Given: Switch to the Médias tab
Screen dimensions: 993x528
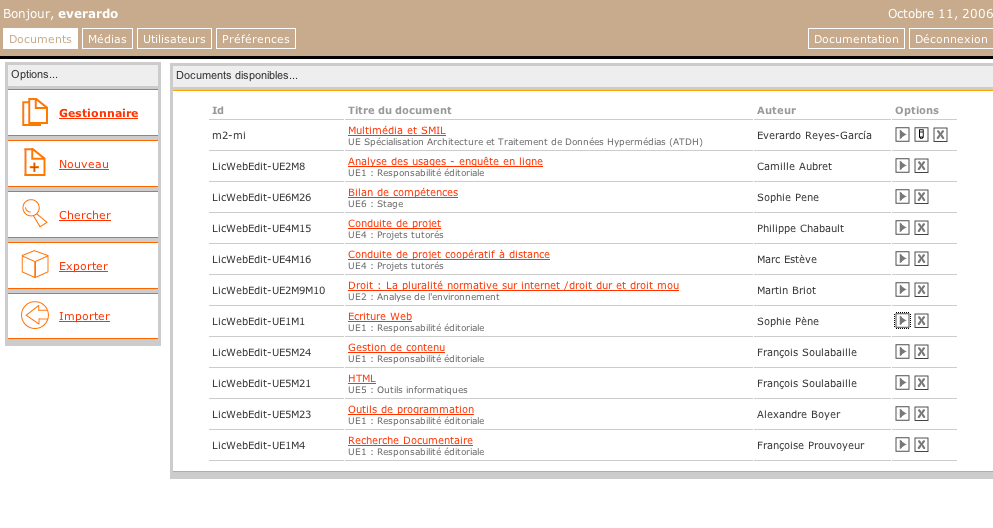Looking at the screenshot, I should (x=107, y=39).
